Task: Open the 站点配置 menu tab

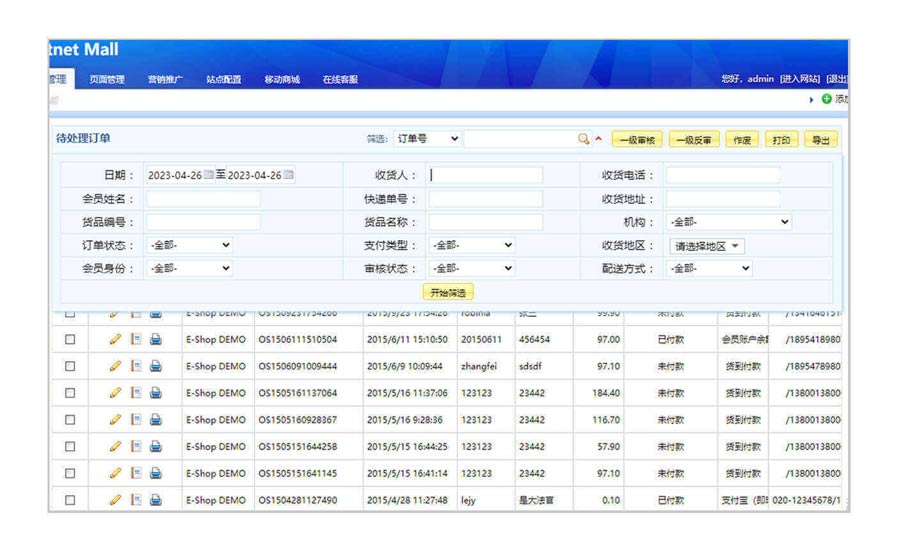Action: click(223, 80)
